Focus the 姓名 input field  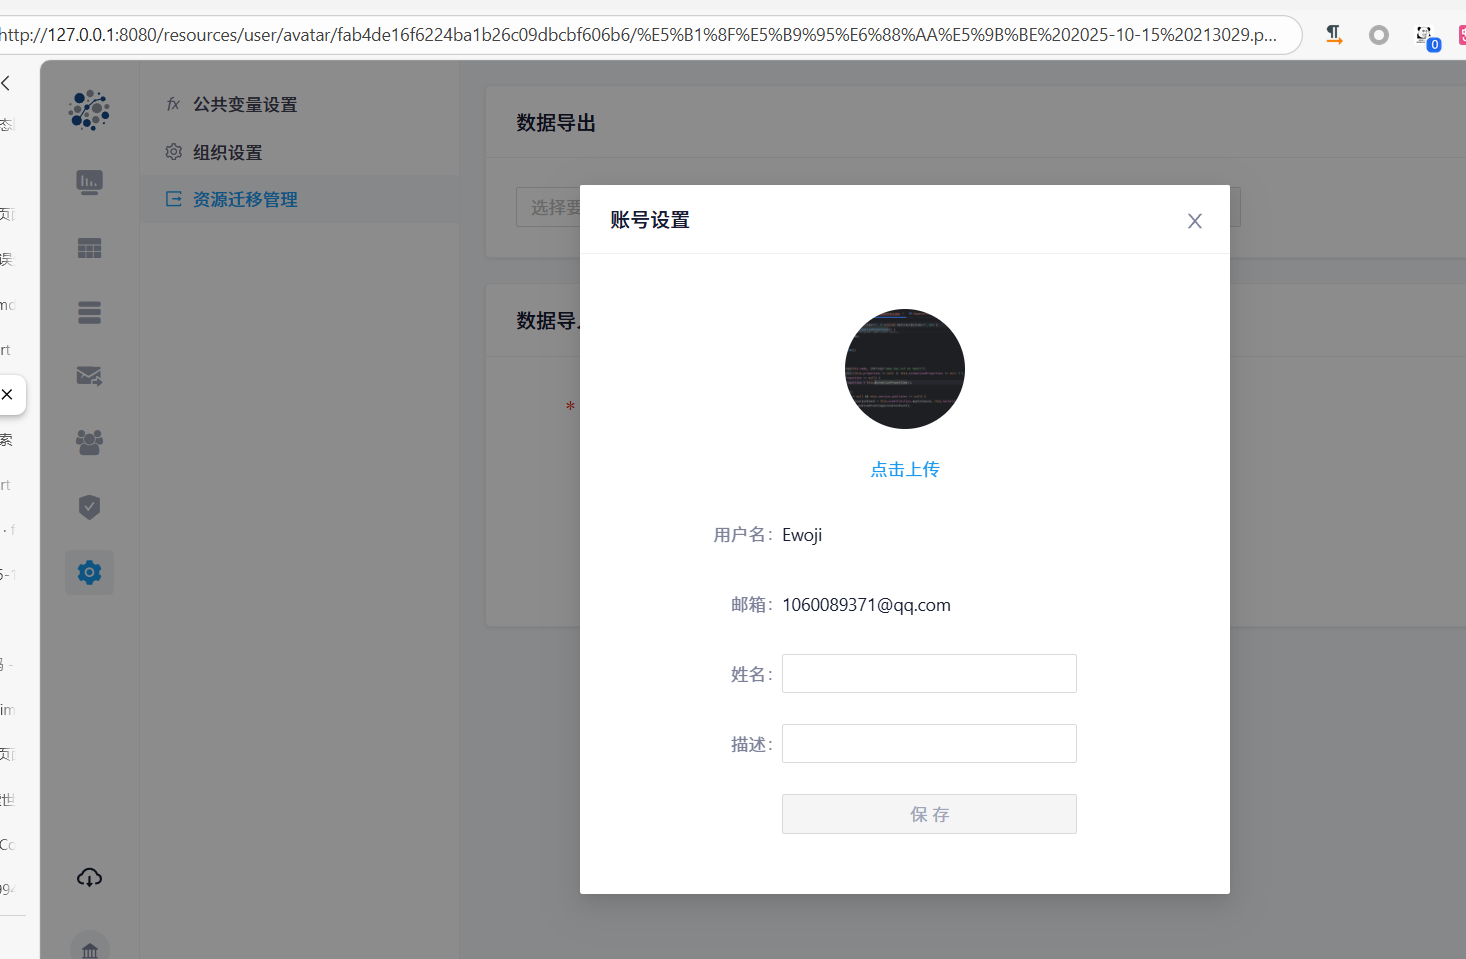[928, 673]
